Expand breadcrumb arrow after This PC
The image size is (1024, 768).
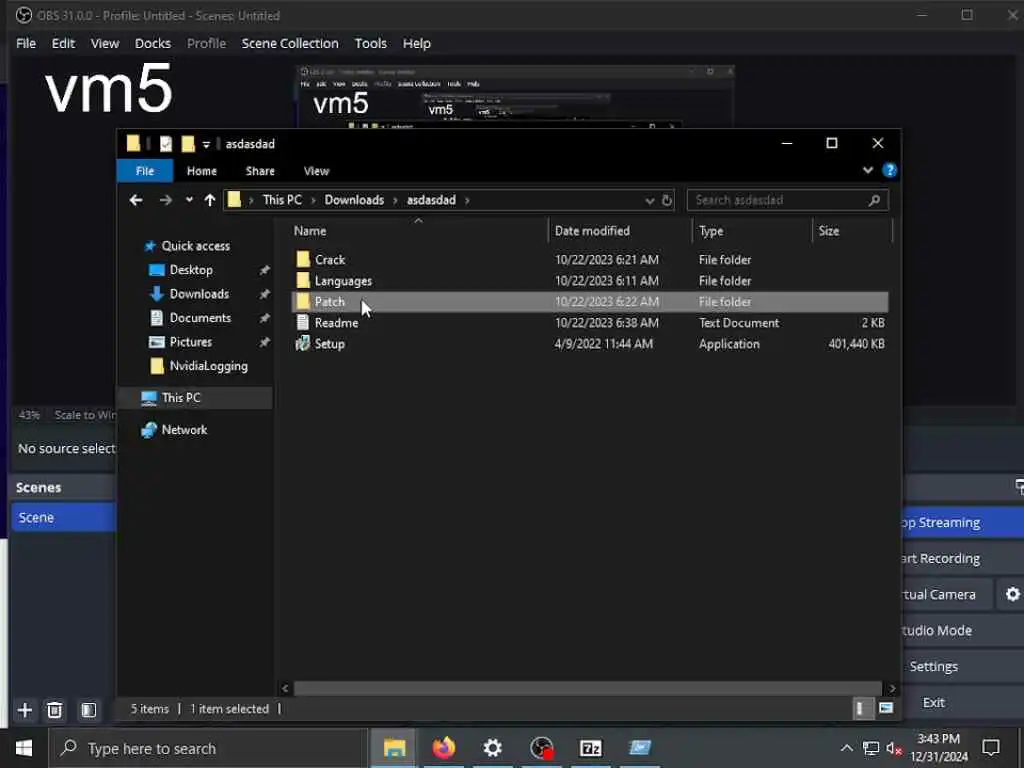click(312, 200)
